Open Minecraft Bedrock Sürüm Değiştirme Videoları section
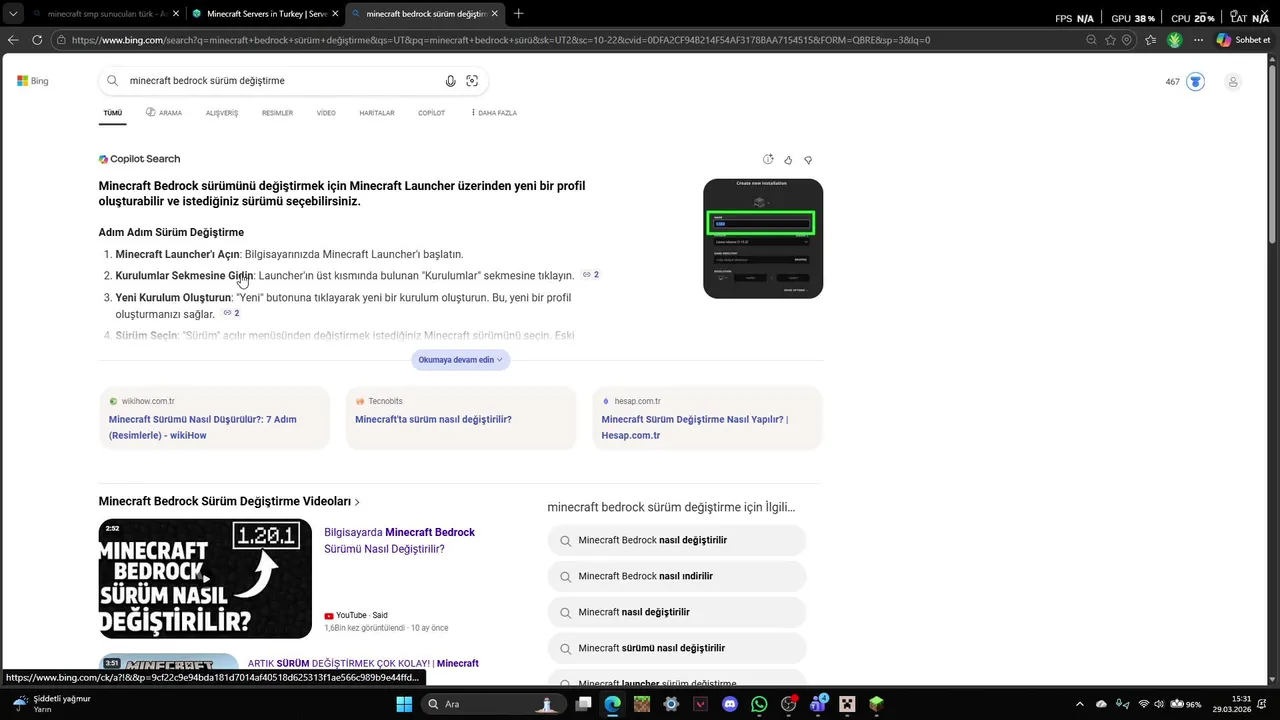 click(229, 502)
